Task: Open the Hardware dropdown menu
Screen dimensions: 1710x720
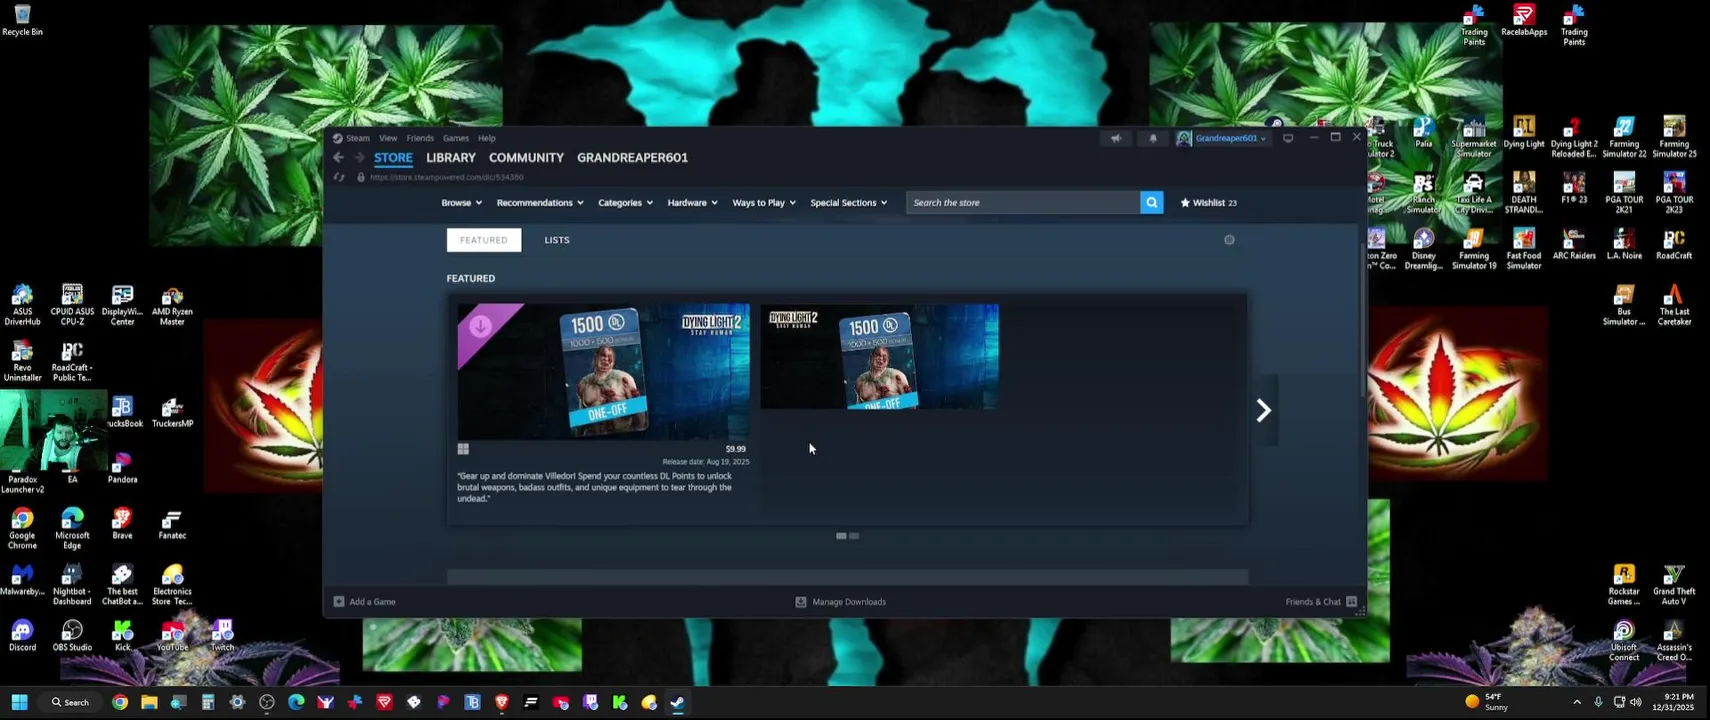Action: pyautogui.click(x=693, y=202)
